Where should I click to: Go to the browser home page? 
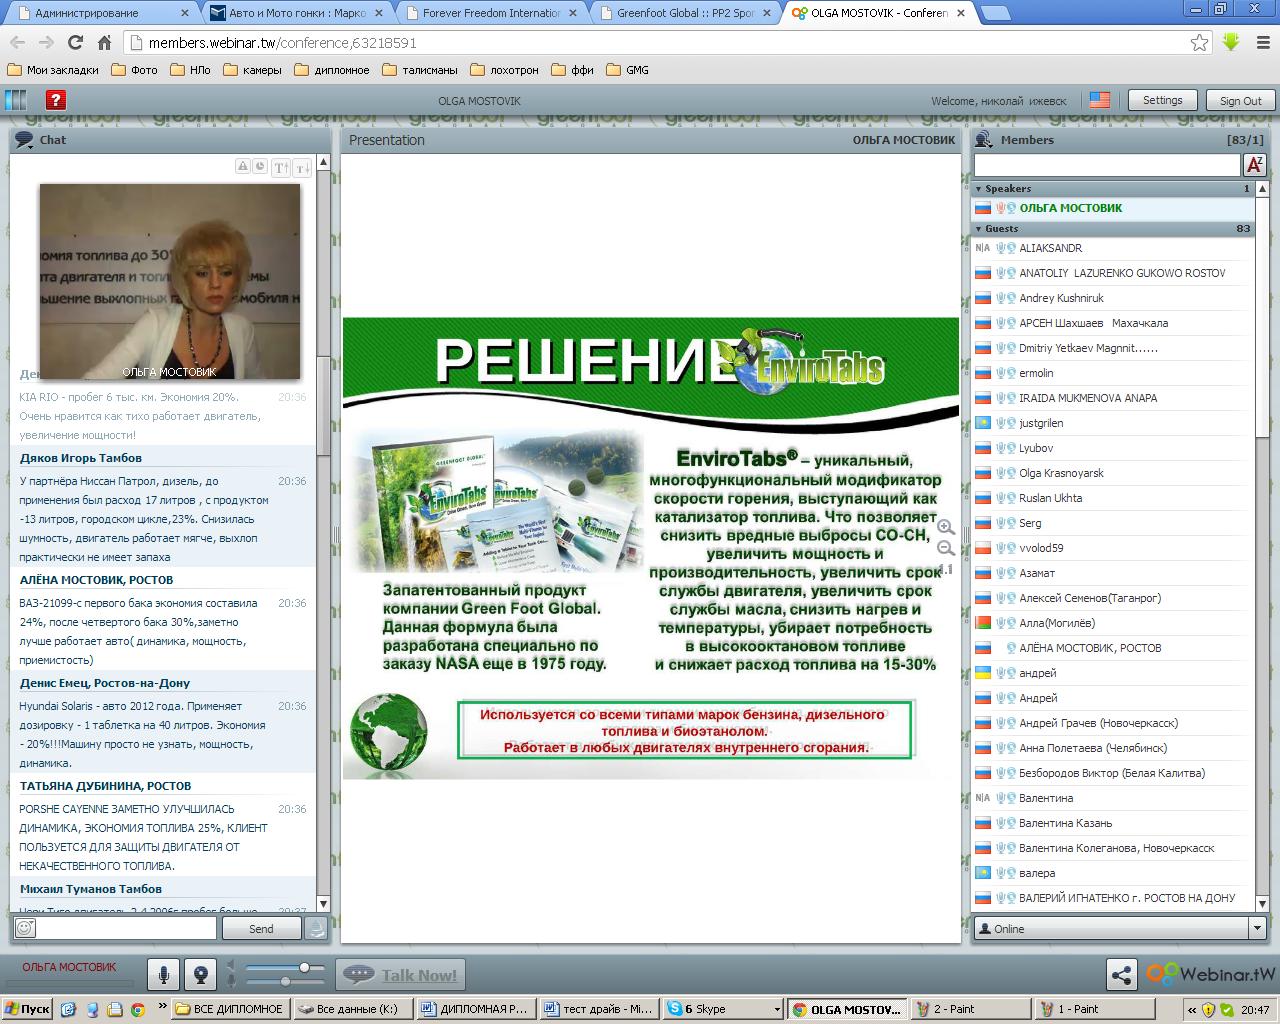104,43
